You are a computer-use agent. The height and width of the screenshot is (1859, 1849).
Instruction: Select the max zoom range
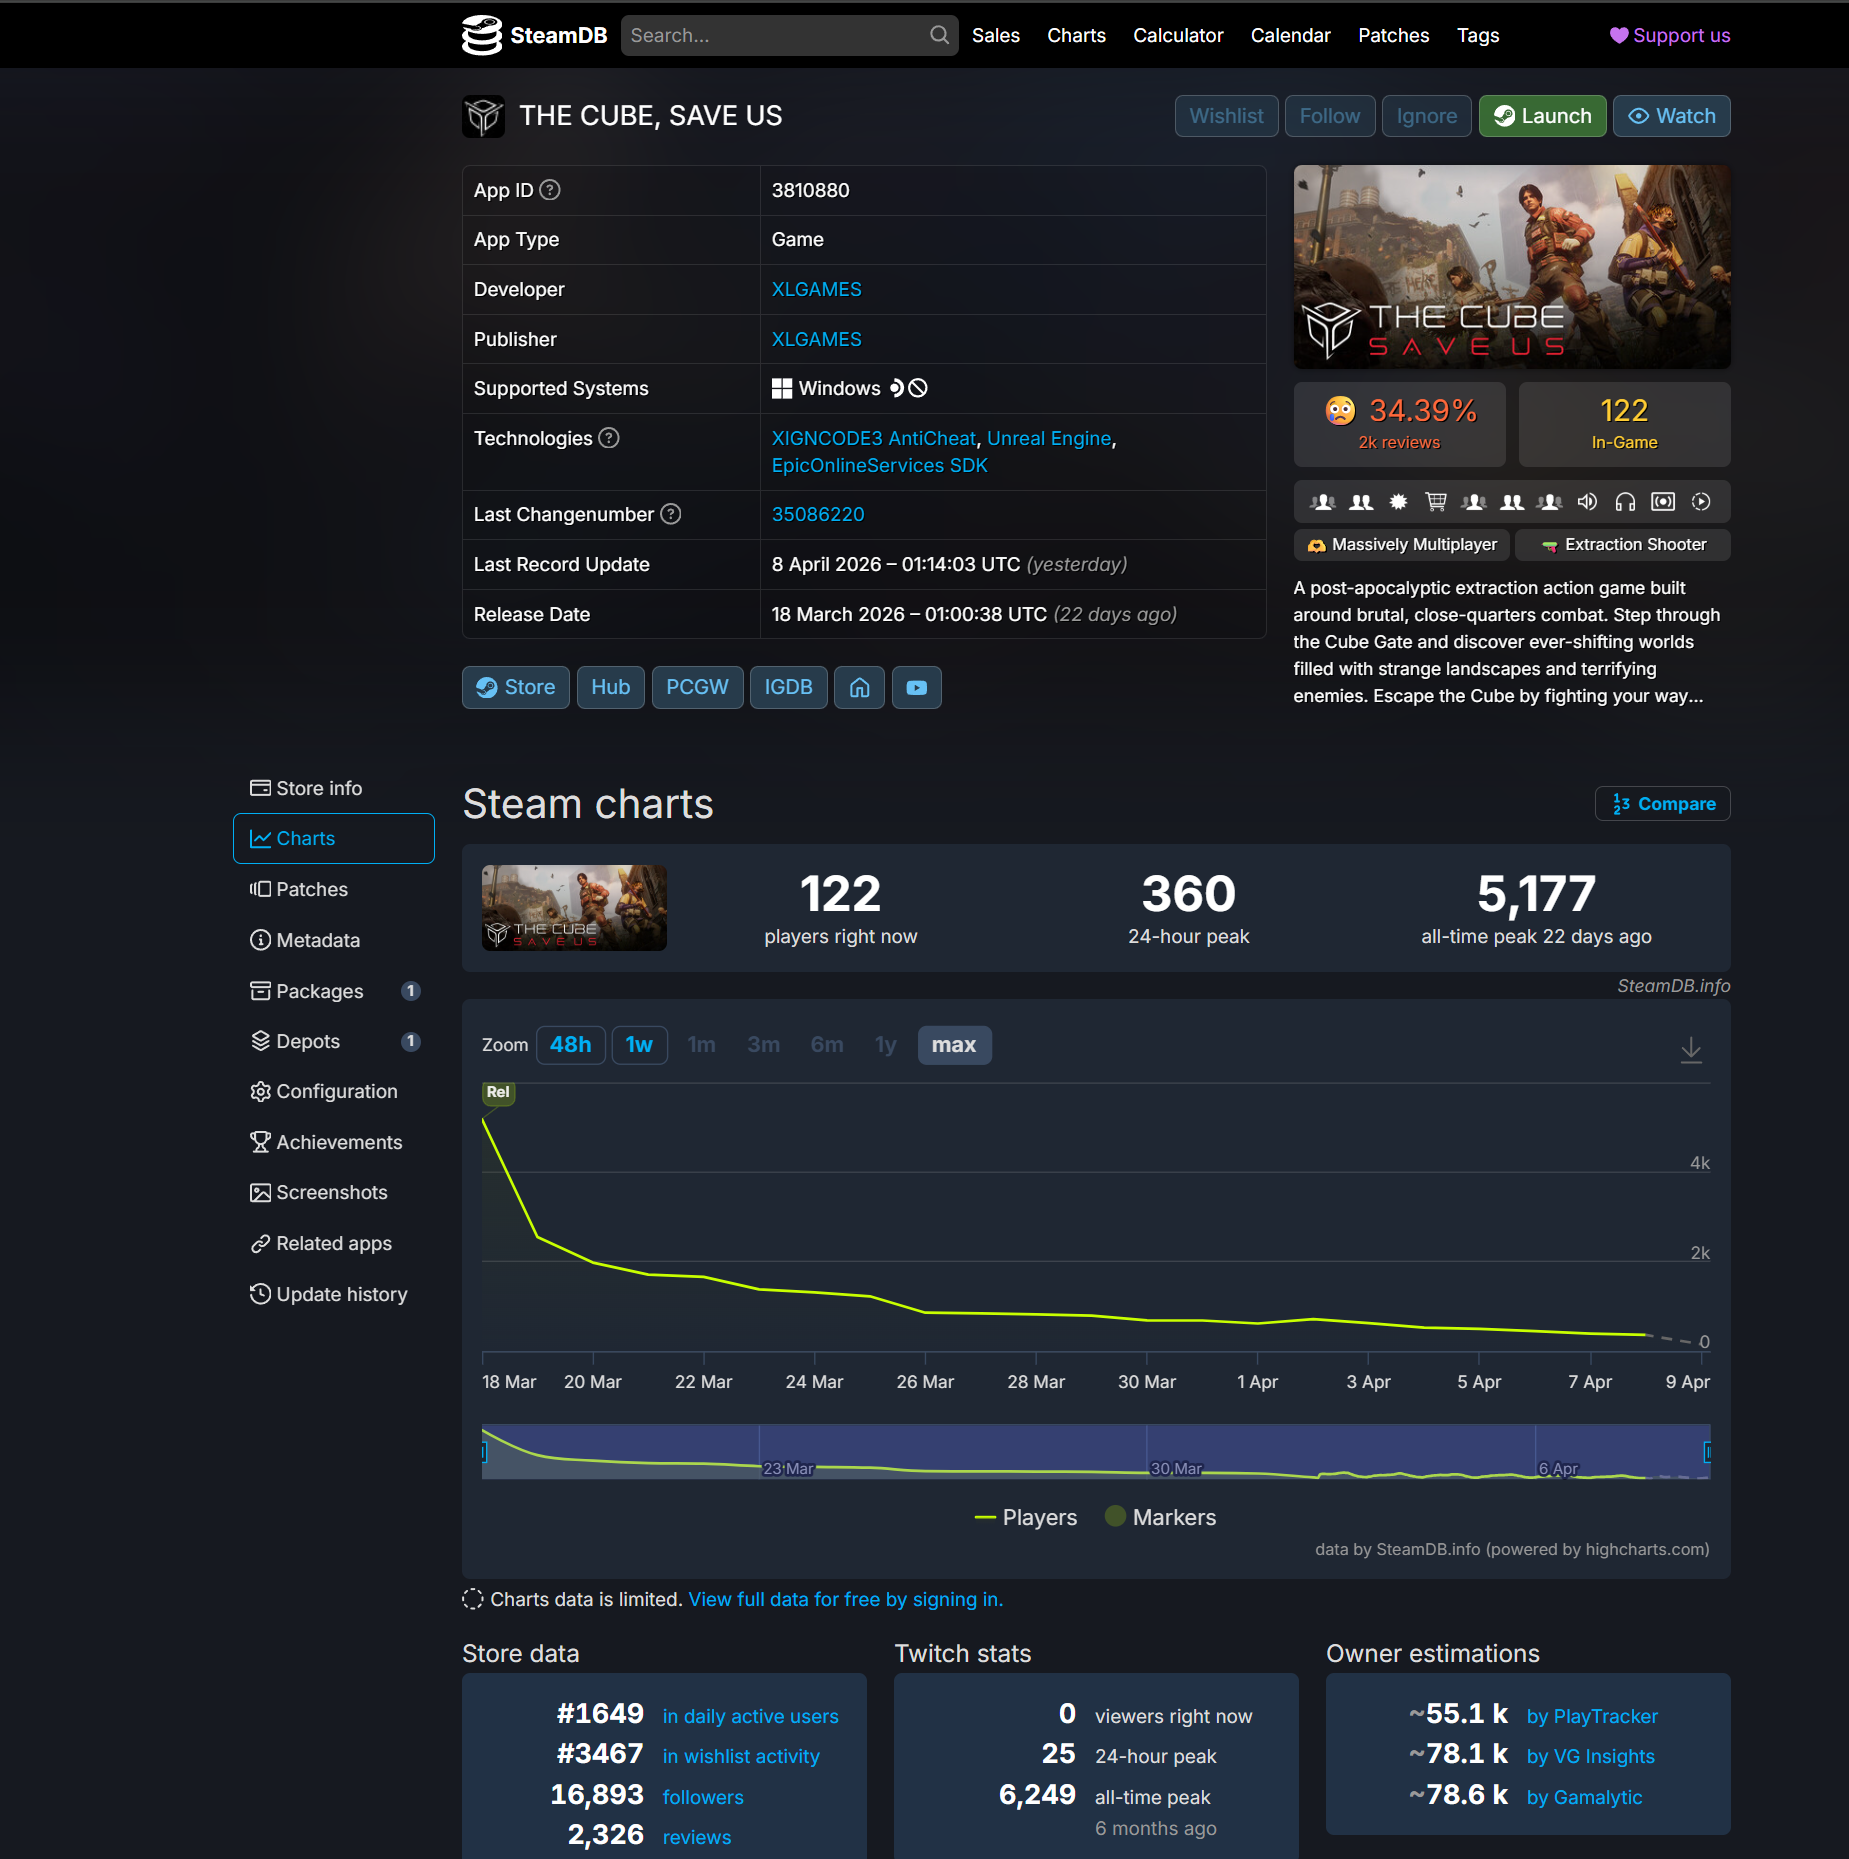tap(954, 1045)
